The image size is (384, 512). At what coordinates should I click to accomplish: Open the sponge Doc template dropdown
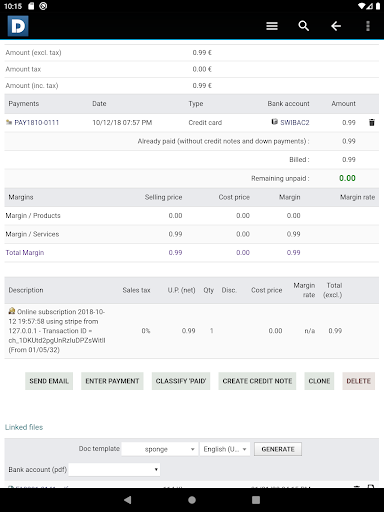[x=159, y=449]
